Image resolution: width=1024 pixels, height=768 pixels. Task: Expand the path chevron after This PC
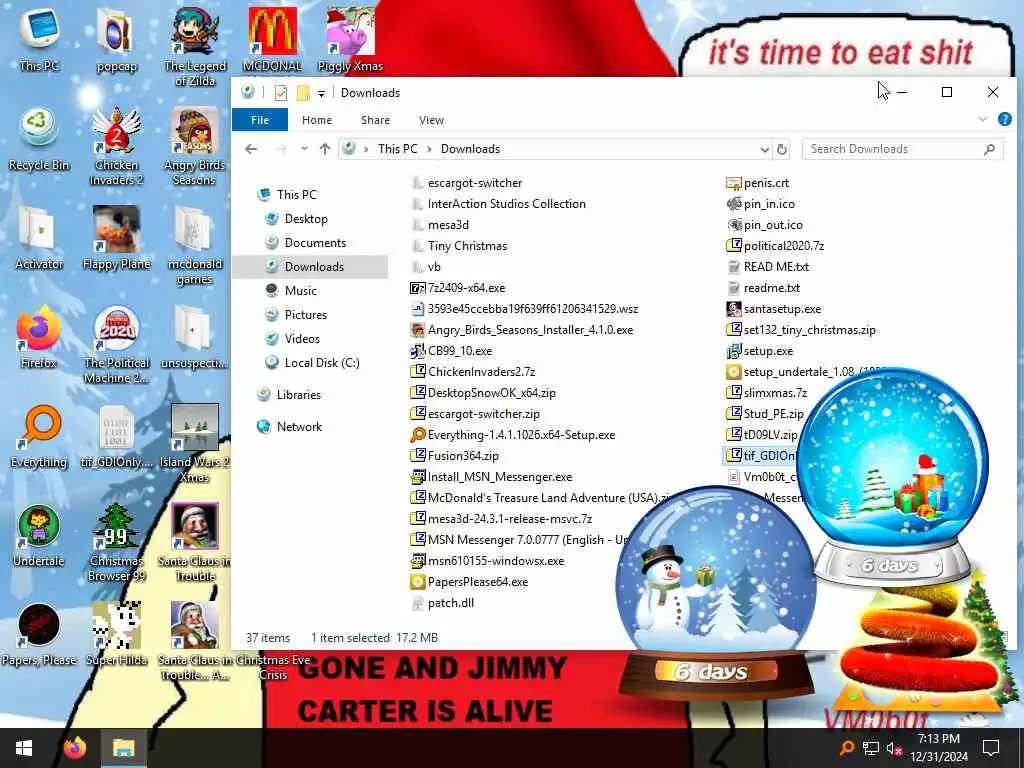tap(429, 150)
